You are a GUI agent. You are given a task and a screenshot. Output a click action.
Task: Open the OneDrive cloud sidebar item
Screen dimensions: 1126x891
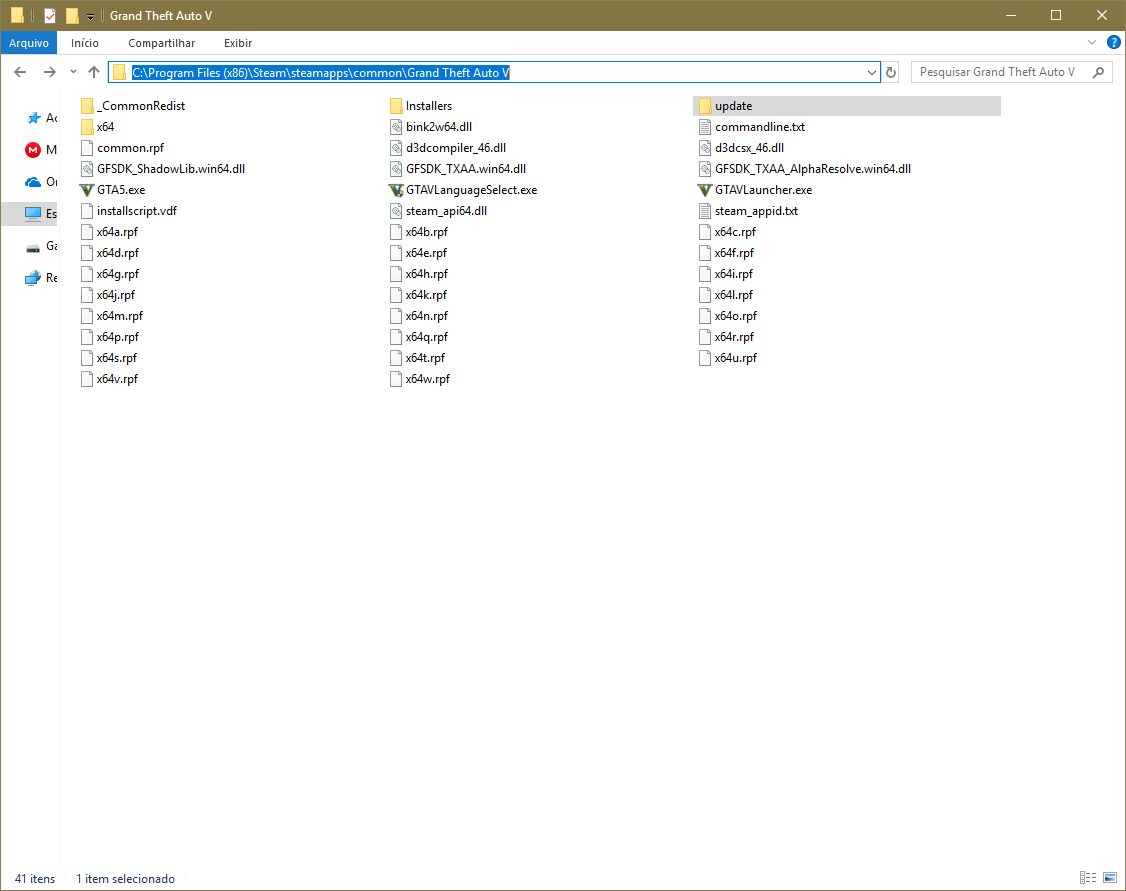pos(33,182)
